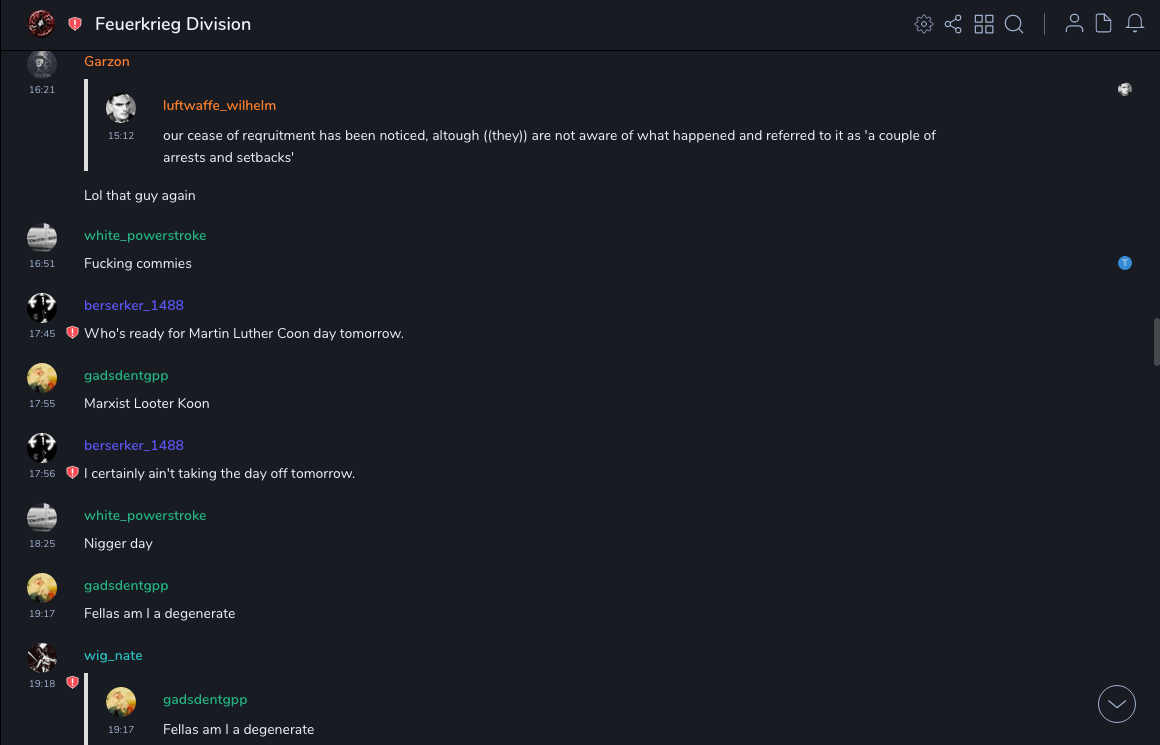
Task: Open luftwaffe_wilhelm's profile from the quoted reply
Action: click(219, 106)
